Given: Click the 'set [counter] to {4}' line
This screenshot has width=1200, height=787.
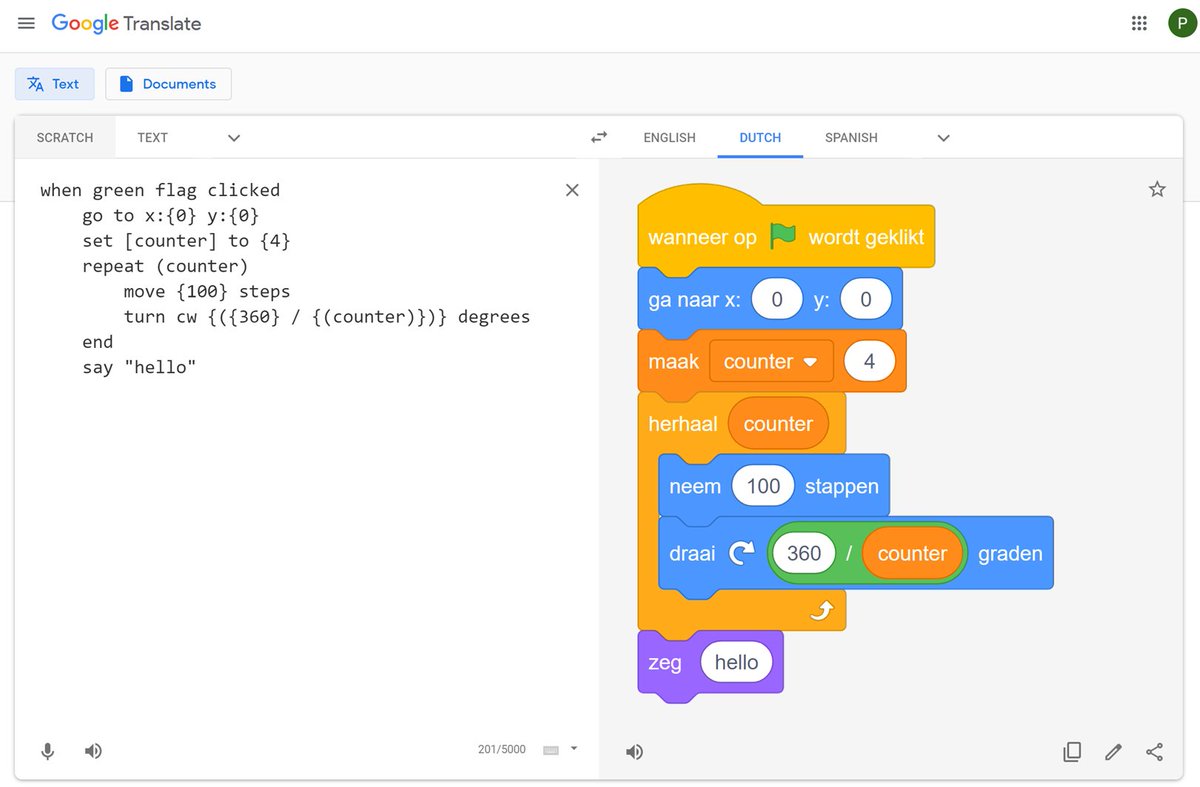Looking at the screenshot, I should tap(186, 241).
